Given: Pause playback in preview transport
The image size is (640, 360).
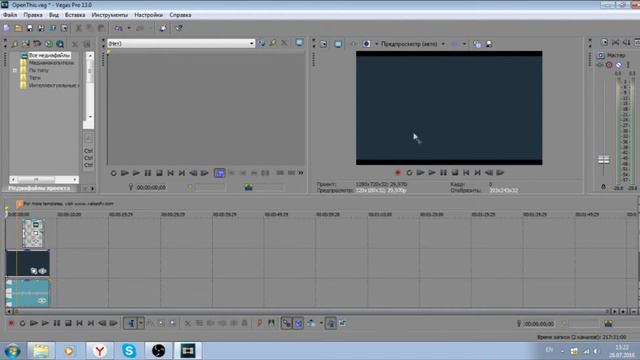Looking at the screenshot, I should [x=443, y=173].
